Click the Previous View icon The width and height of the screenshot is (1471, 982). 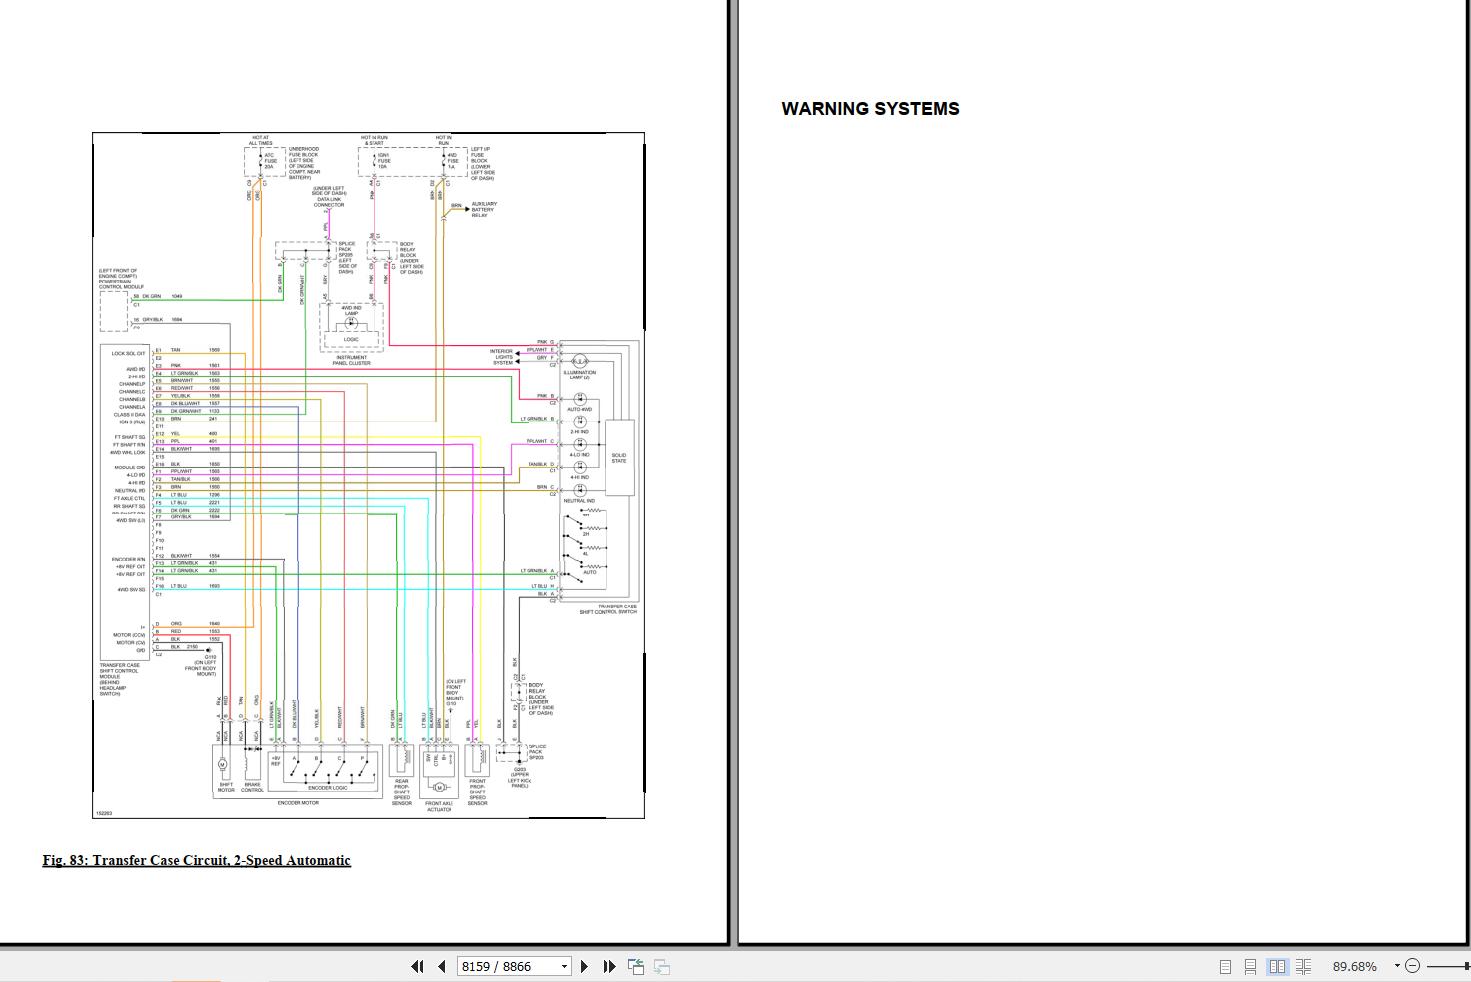coord(635,966)
